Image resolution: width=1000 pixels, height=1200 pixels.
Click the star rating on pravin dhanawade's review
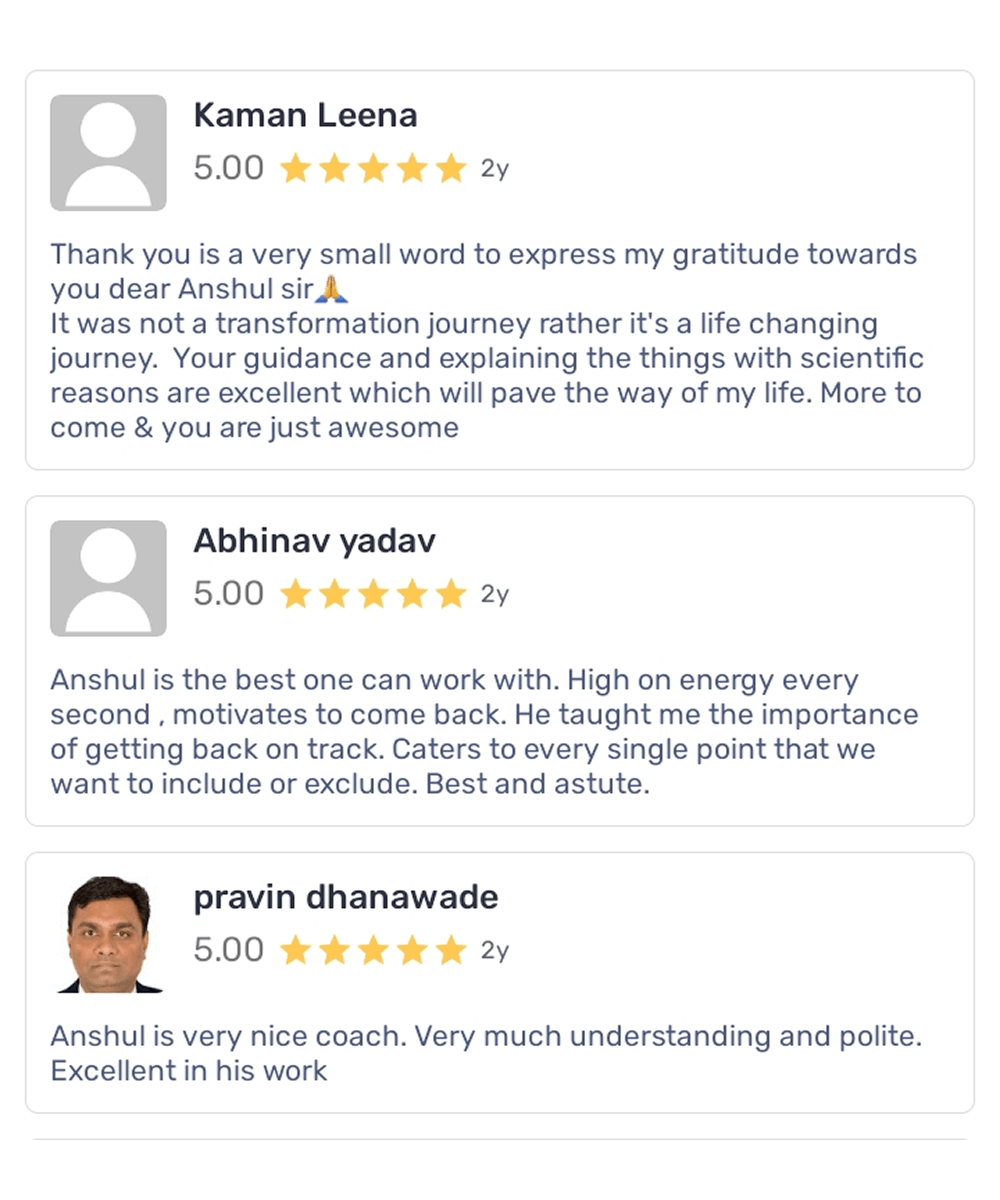(x=373, y=950)
